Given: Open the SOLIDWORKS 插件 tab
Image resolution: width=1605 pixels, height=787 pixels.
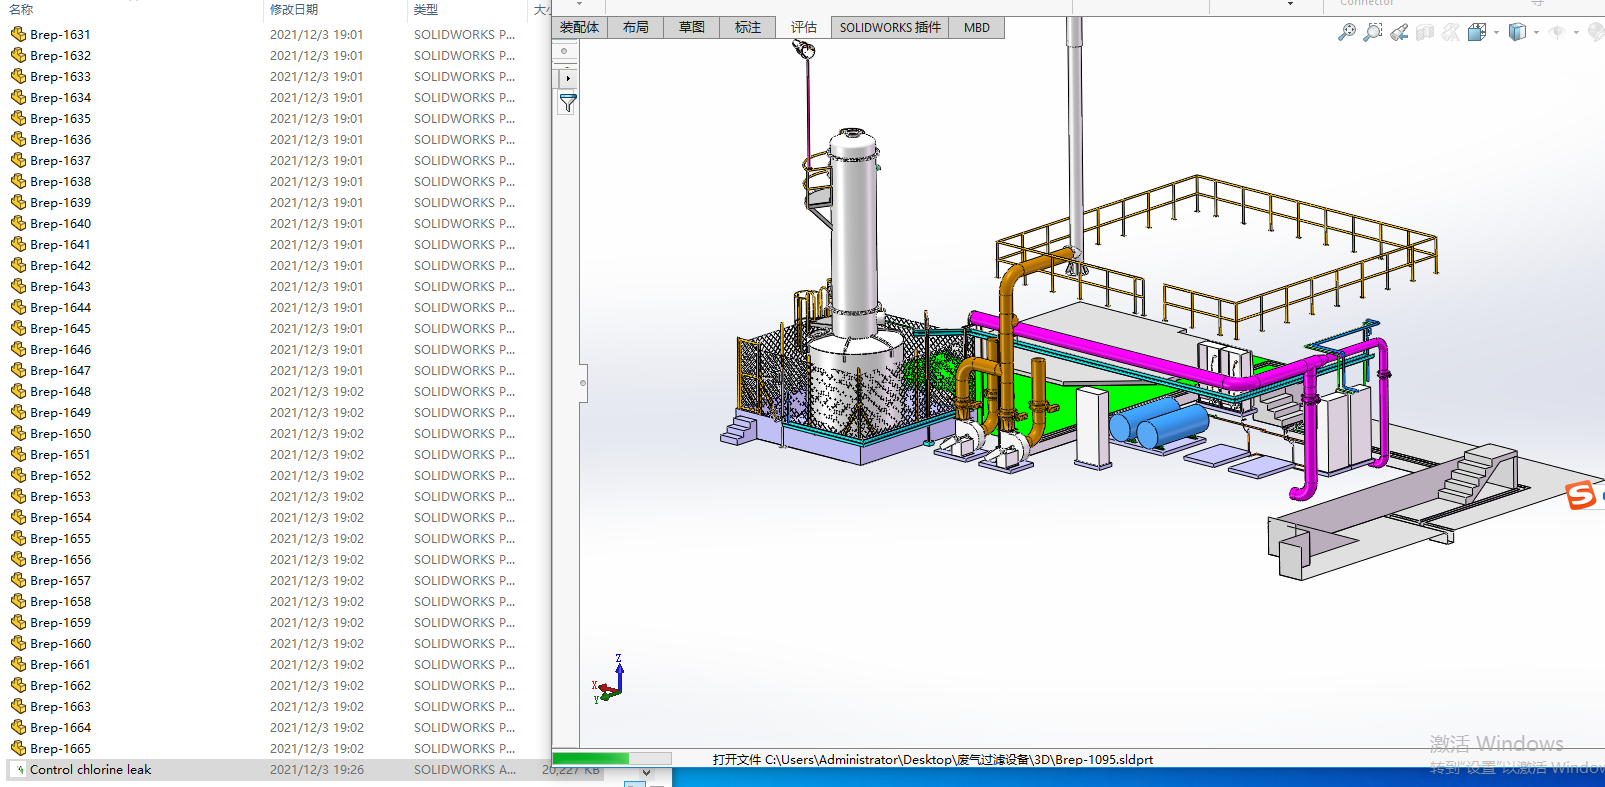Looking at the screenshot, I should (889, 28).
